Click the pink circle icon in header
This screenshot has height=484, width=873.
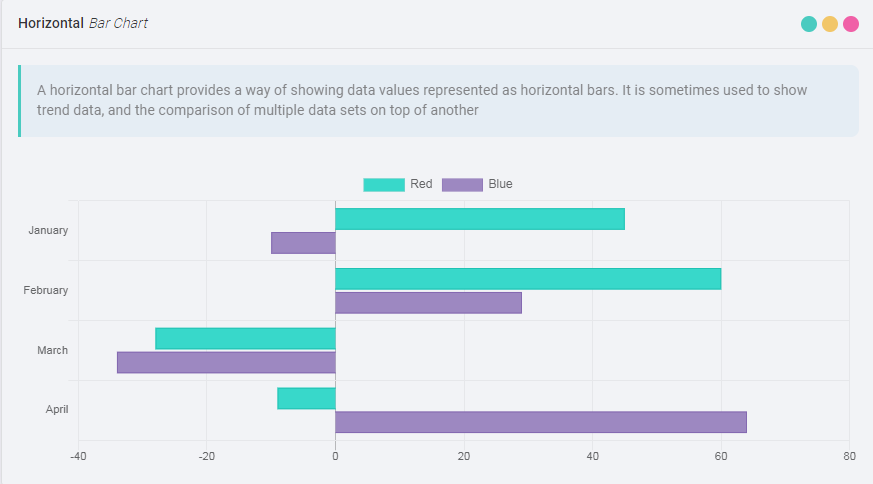(x=851, y=24)
